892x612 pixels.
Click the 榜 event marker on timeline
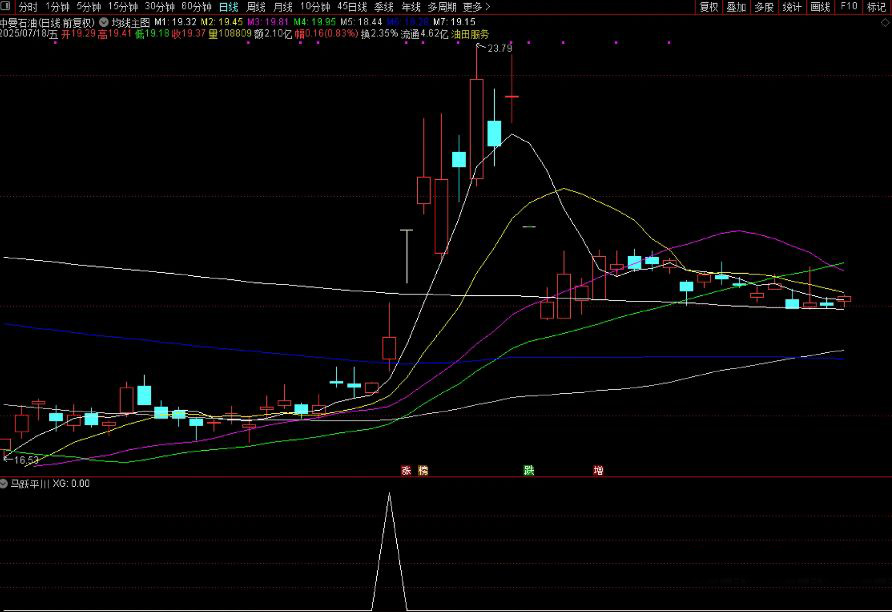(x=422, y=469)
